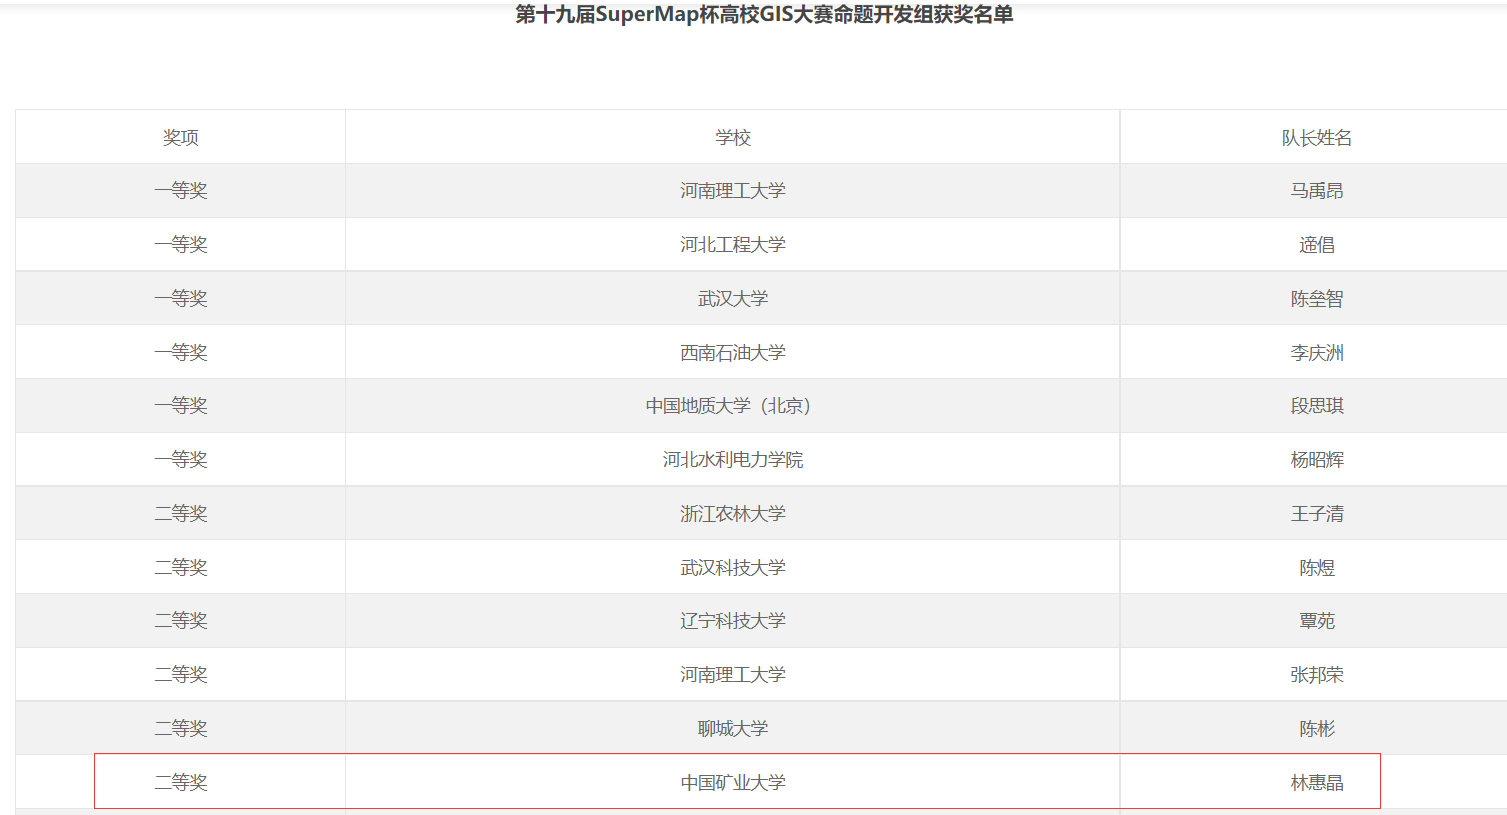
Task: Click the page title 第十九届SuperMap杯高校GIS大赛命题开发组获奖名单
Action: (x=764, y=15)
